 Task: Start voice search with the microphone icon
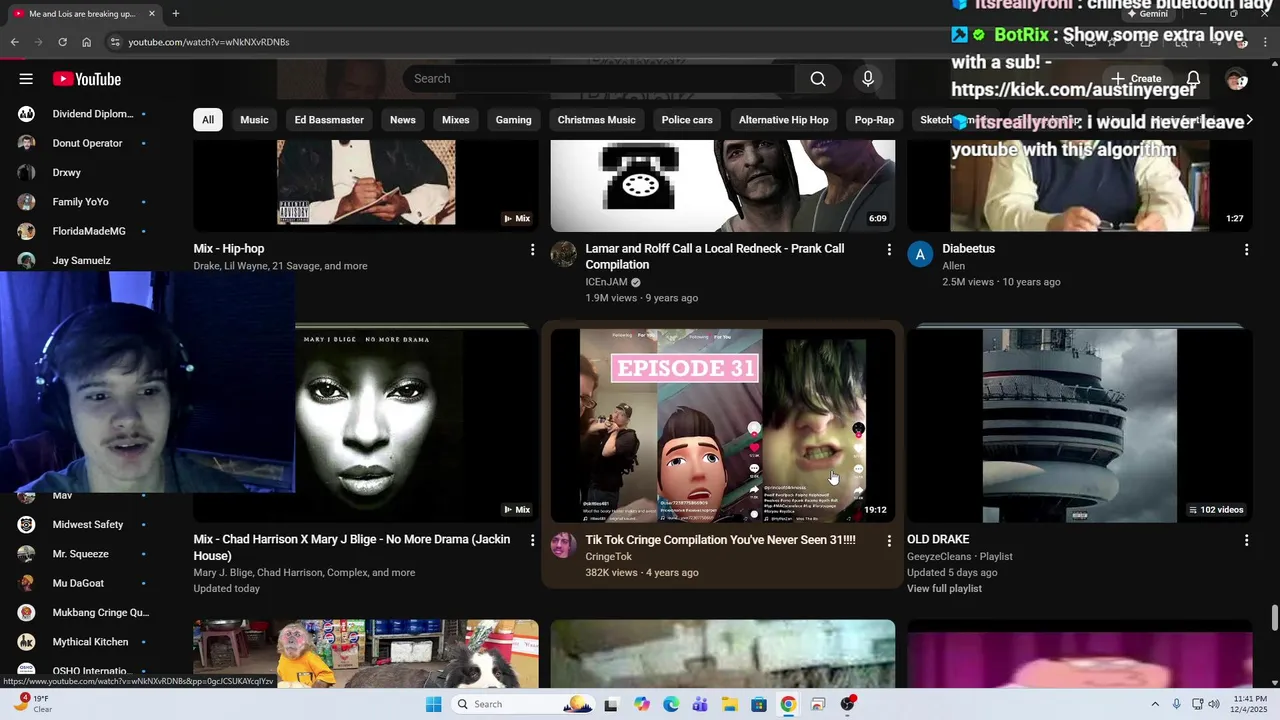pos(868,79)
